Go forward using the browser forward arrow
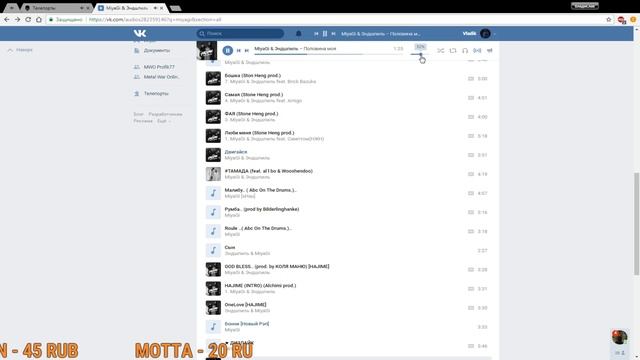 (x=17, y=19)
